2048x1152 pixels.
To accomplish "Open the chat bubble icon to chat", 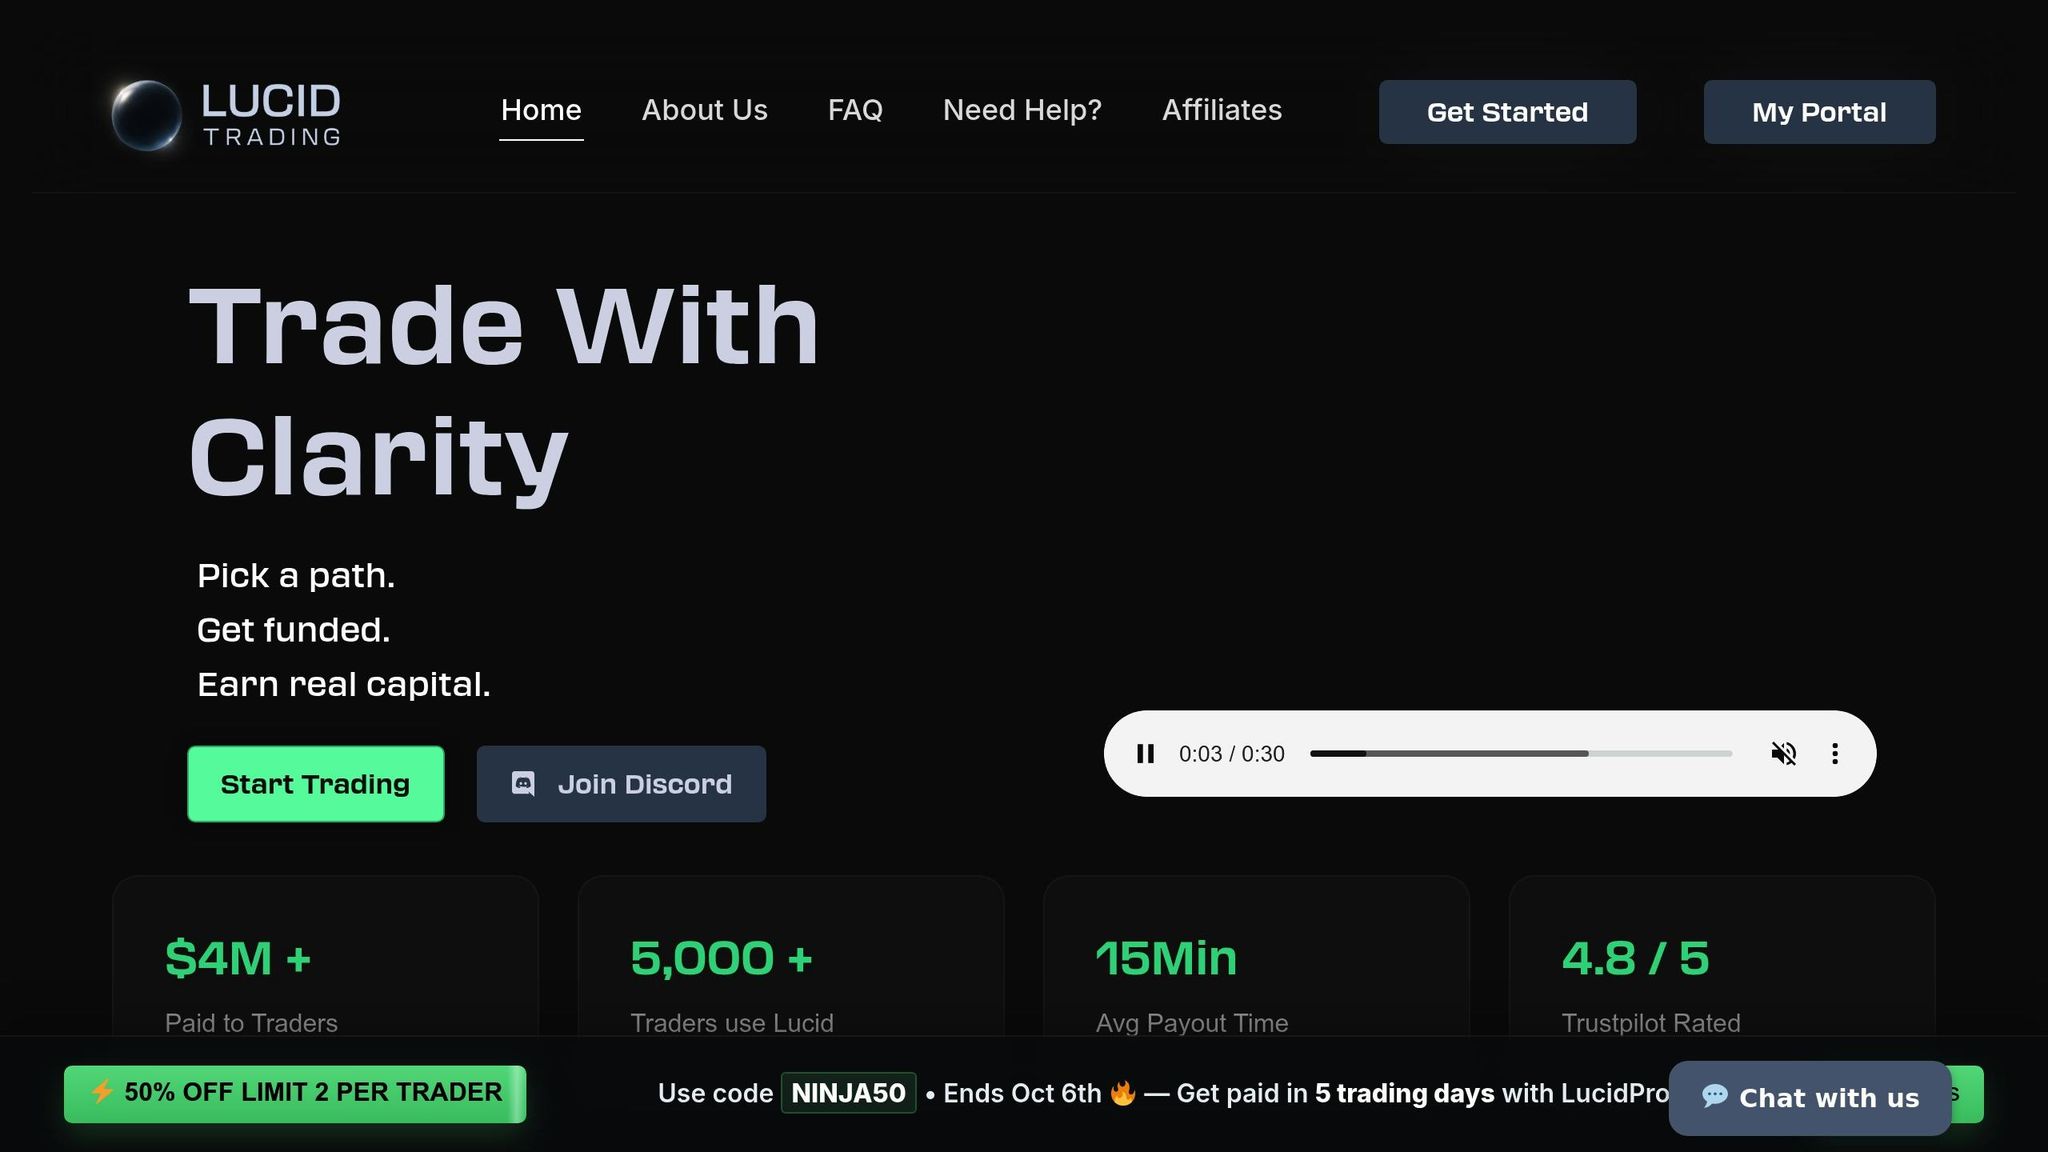I will coord(1714,1096).
